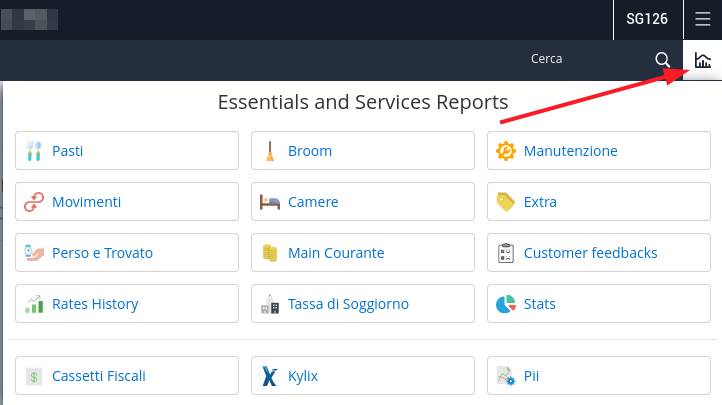This screenshot has width=722, height=405.
Task: Open the Camere report
Action: pyautogui.click(x=363, y=202)
